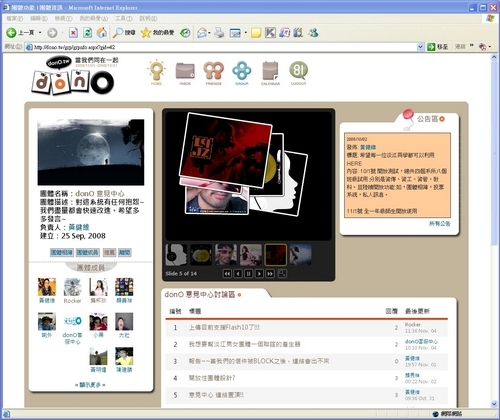This screenshot has width=500, height=420.
Task: Click the second blue button under group info
Action: [87, 252]
